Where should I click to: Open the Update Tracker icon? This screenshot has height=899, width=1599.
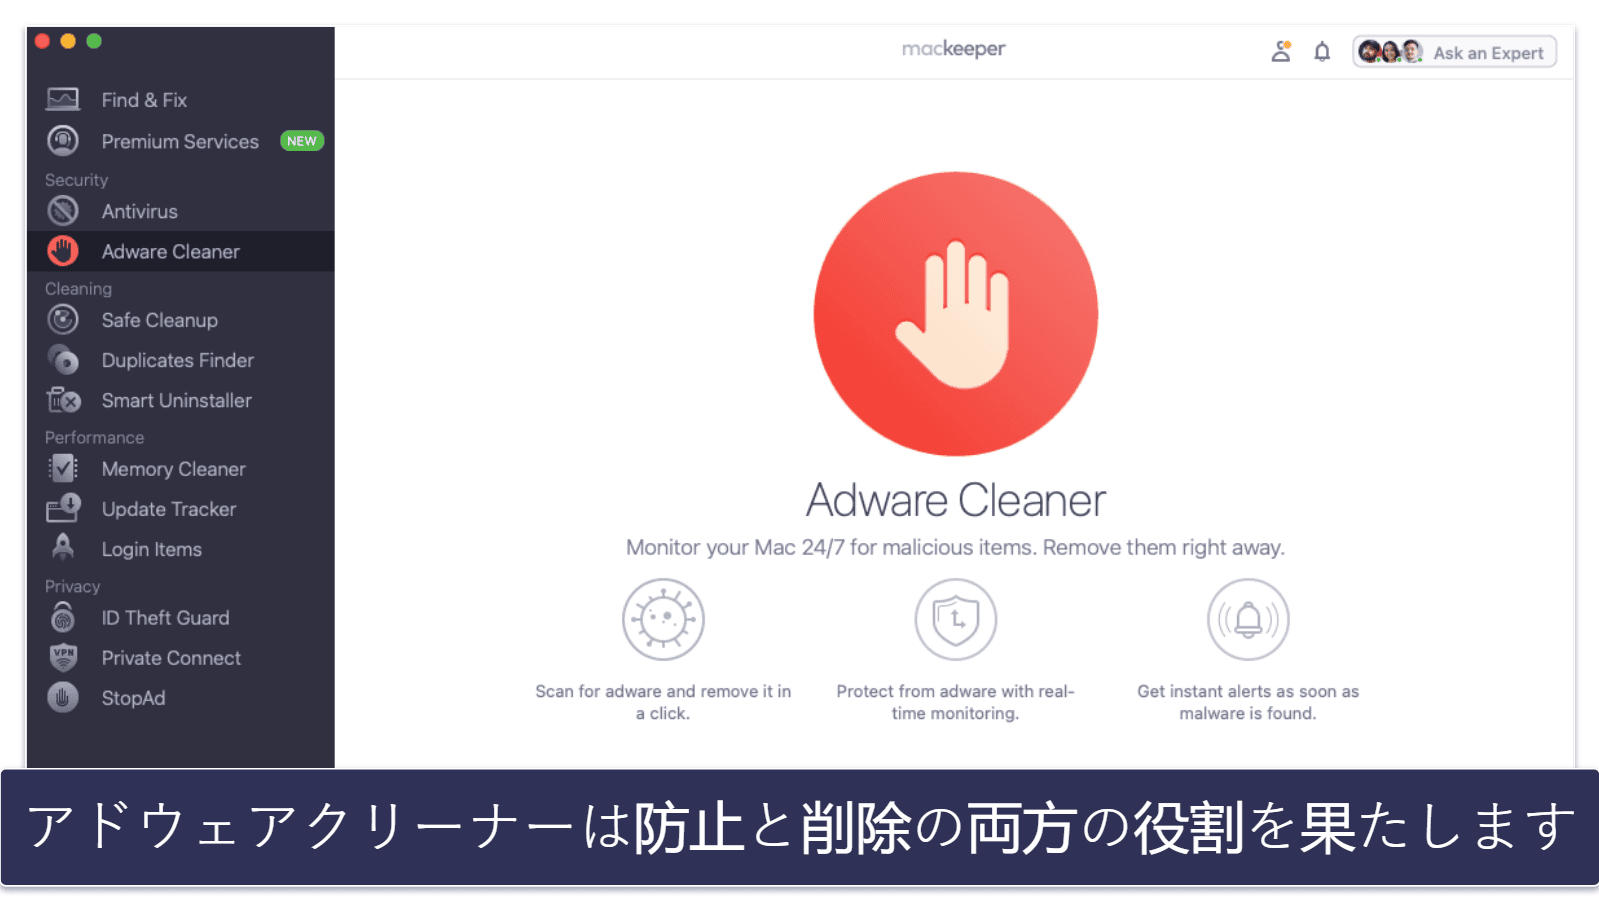63,508
